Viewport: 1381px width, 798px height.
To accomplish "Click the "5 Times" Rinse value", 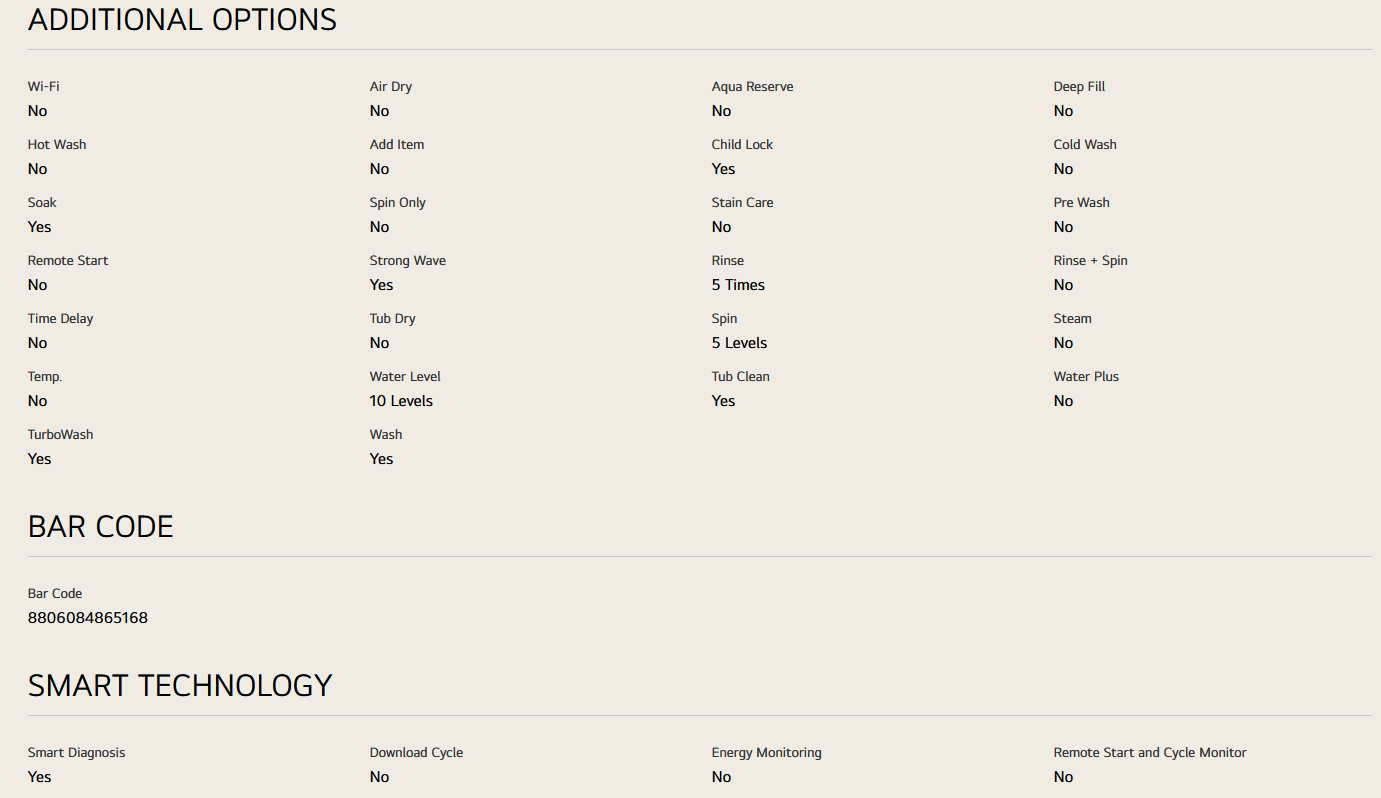I will pyautogui.click(x=738, y=285).
